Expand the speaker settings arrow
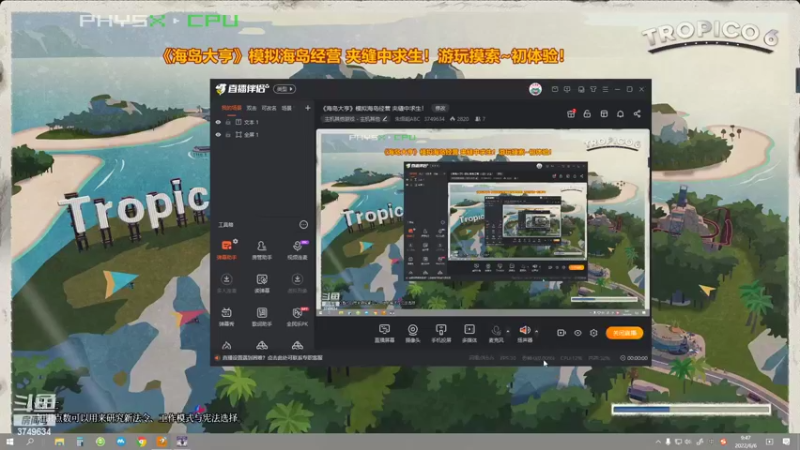Image resolution: width=800 pixels, height=450 pixels. pos(536,332)
